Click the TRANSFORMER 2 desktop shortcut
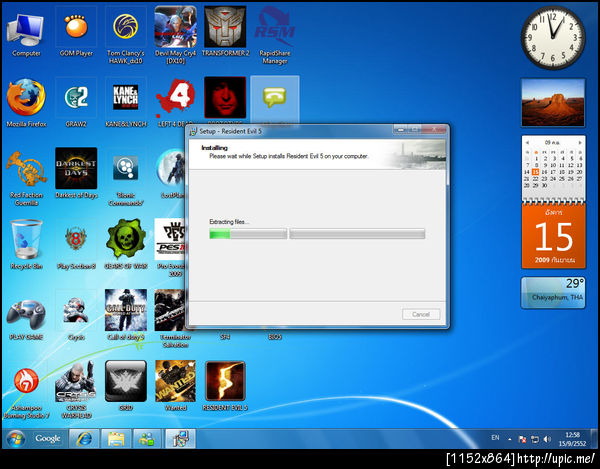The width and height of the screenshot is (600, 469). [225, 33]
